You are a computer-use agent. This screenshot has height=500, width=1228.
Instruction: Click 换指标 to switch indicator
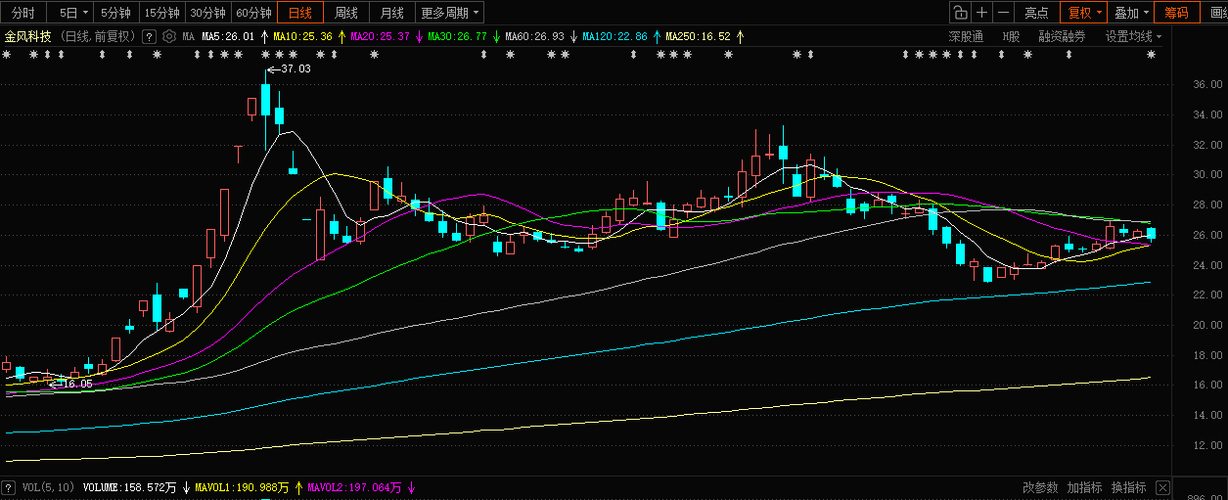[1128, 488]
